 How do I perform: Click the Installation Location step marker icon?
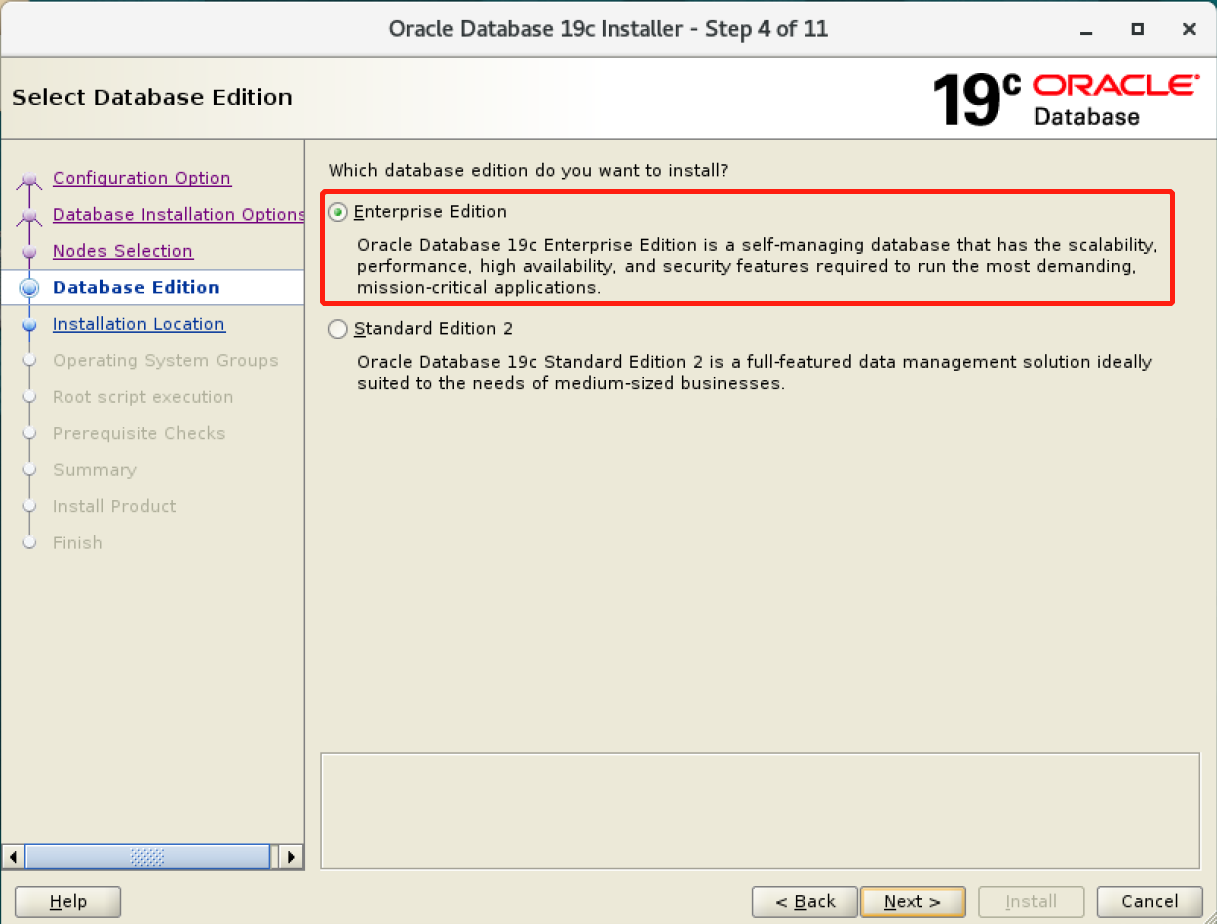30,324
